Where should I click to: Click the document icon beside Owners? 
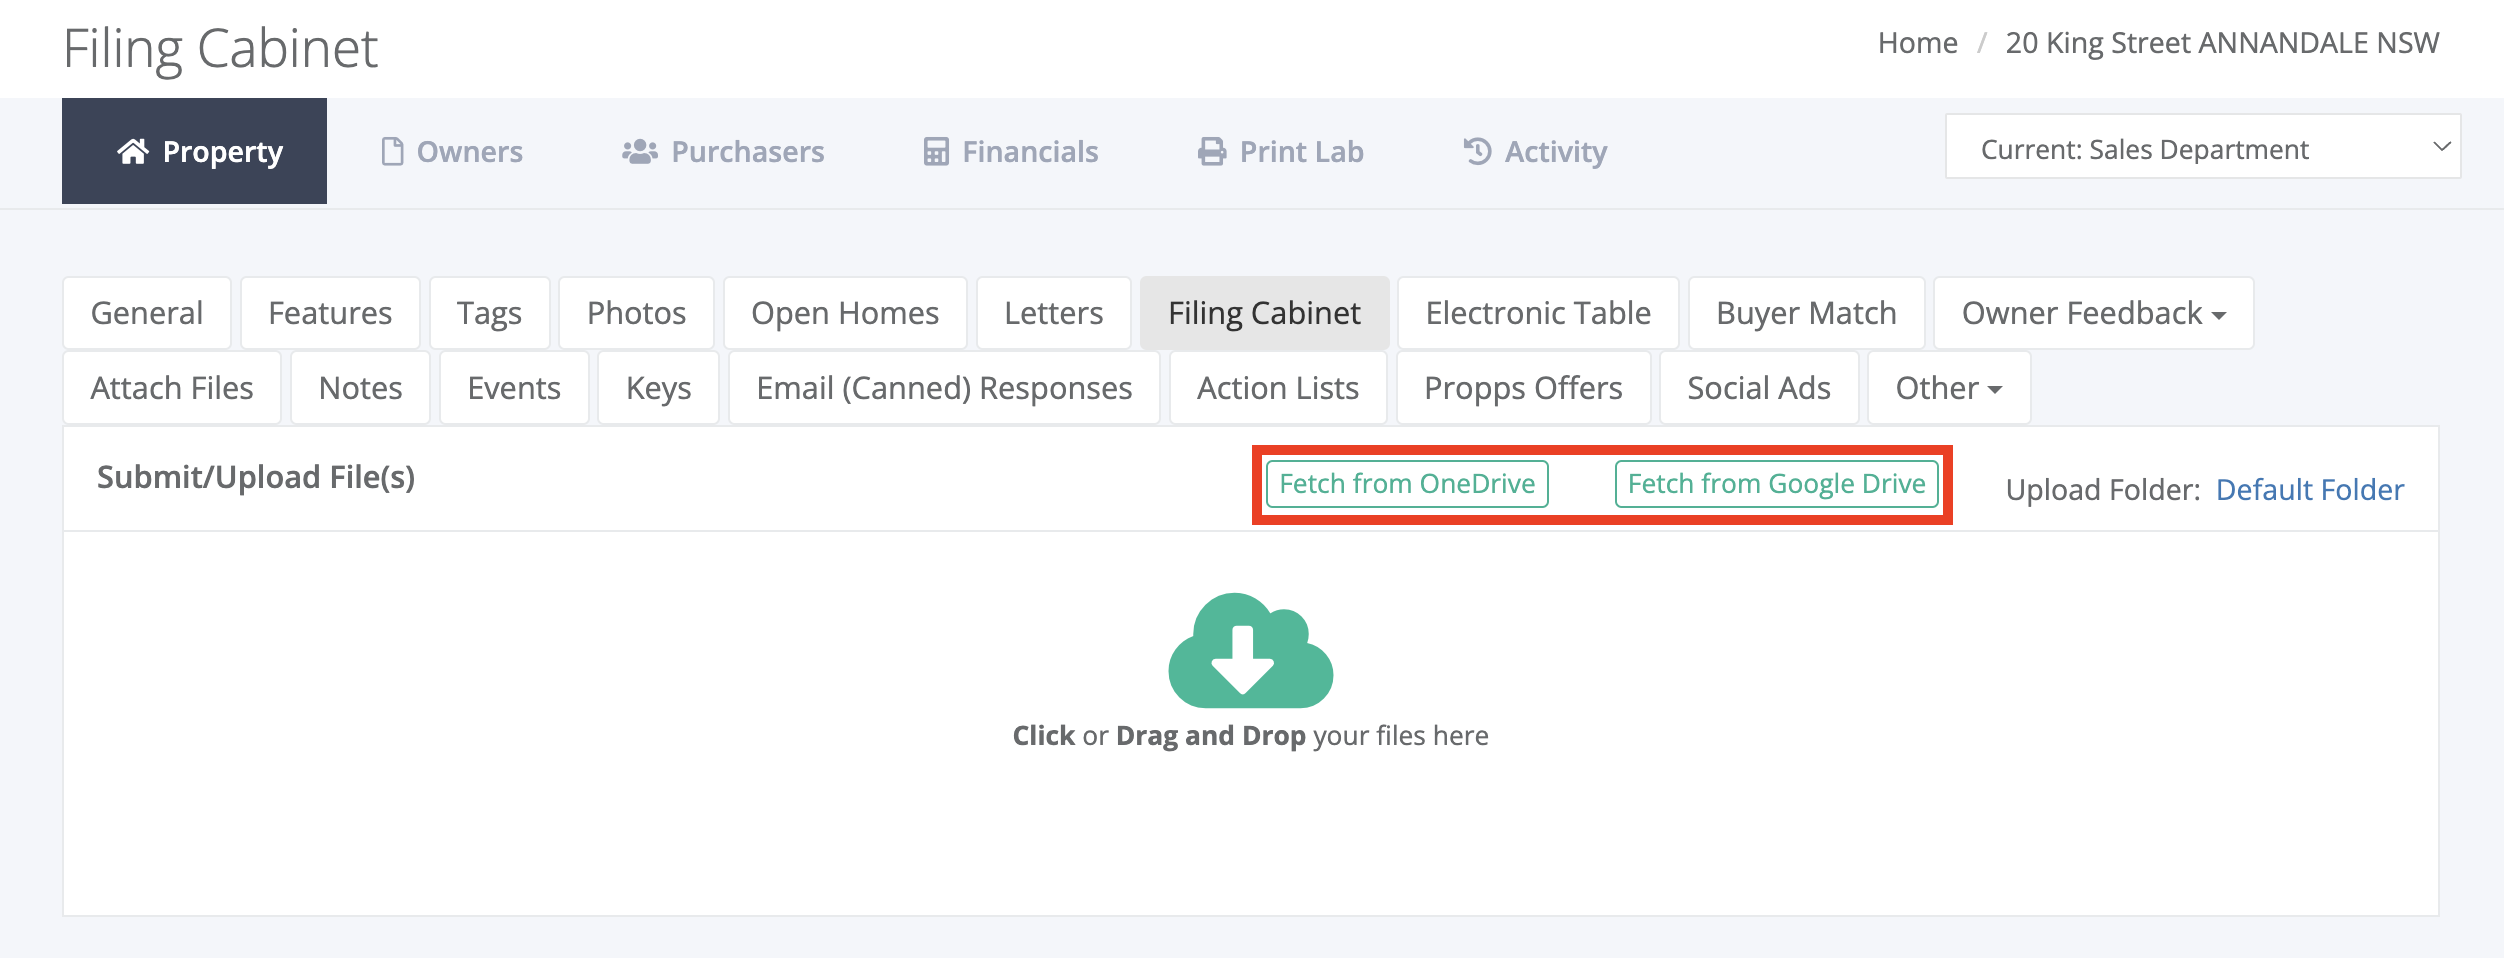pos(392,151)
